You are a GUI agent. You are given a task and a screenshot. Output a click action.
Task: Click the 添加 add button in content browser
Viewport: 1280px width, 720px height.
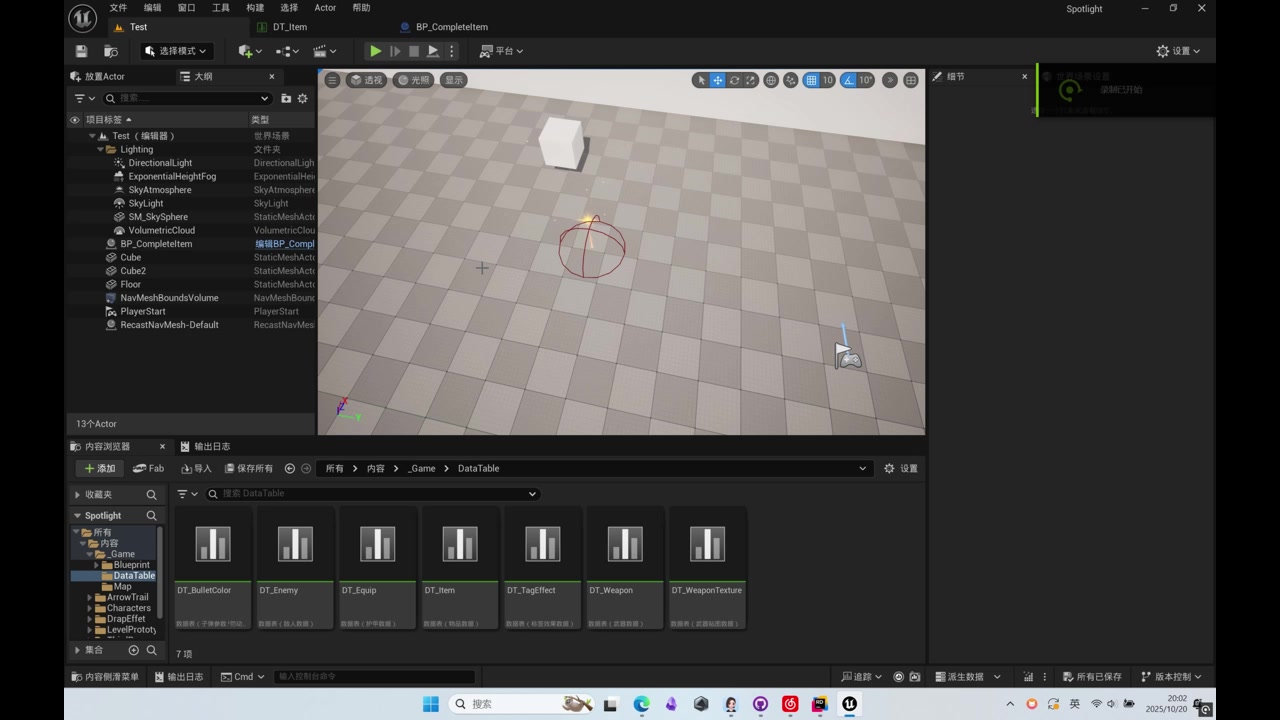point(100,468)
